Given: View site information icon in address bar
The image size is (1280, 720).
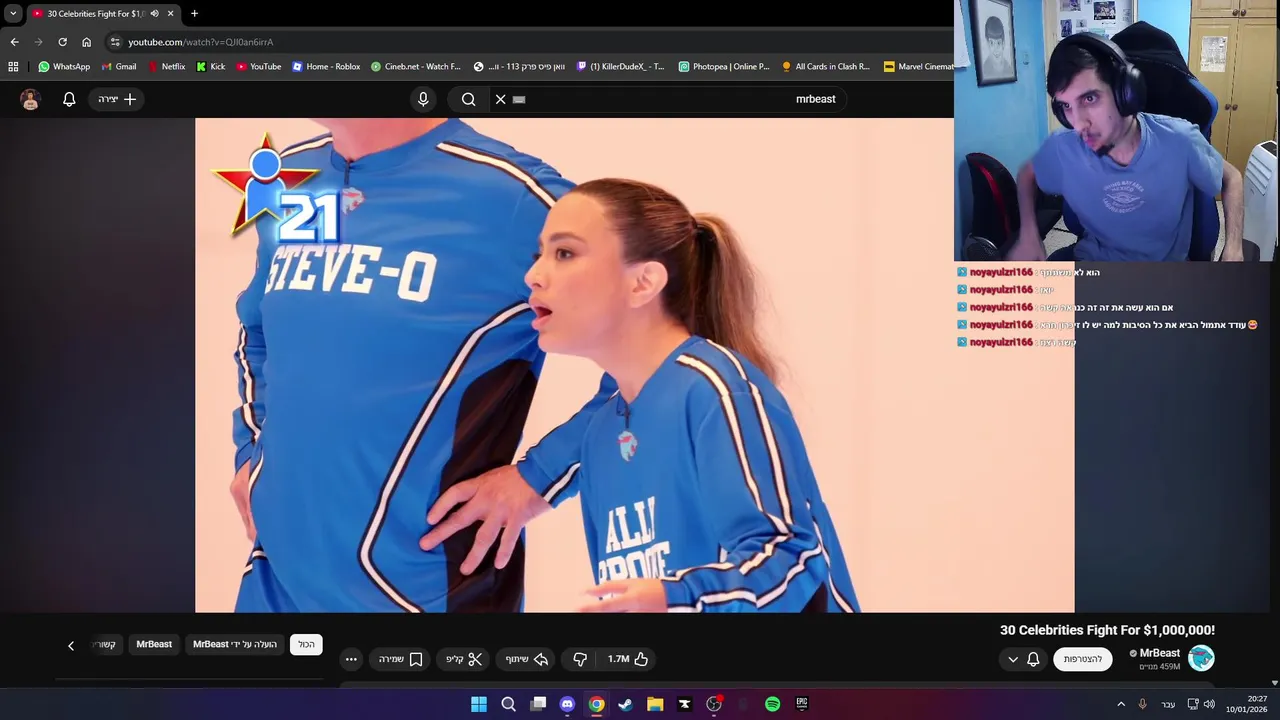Looking at the screenshot, I should pos(114,42).
